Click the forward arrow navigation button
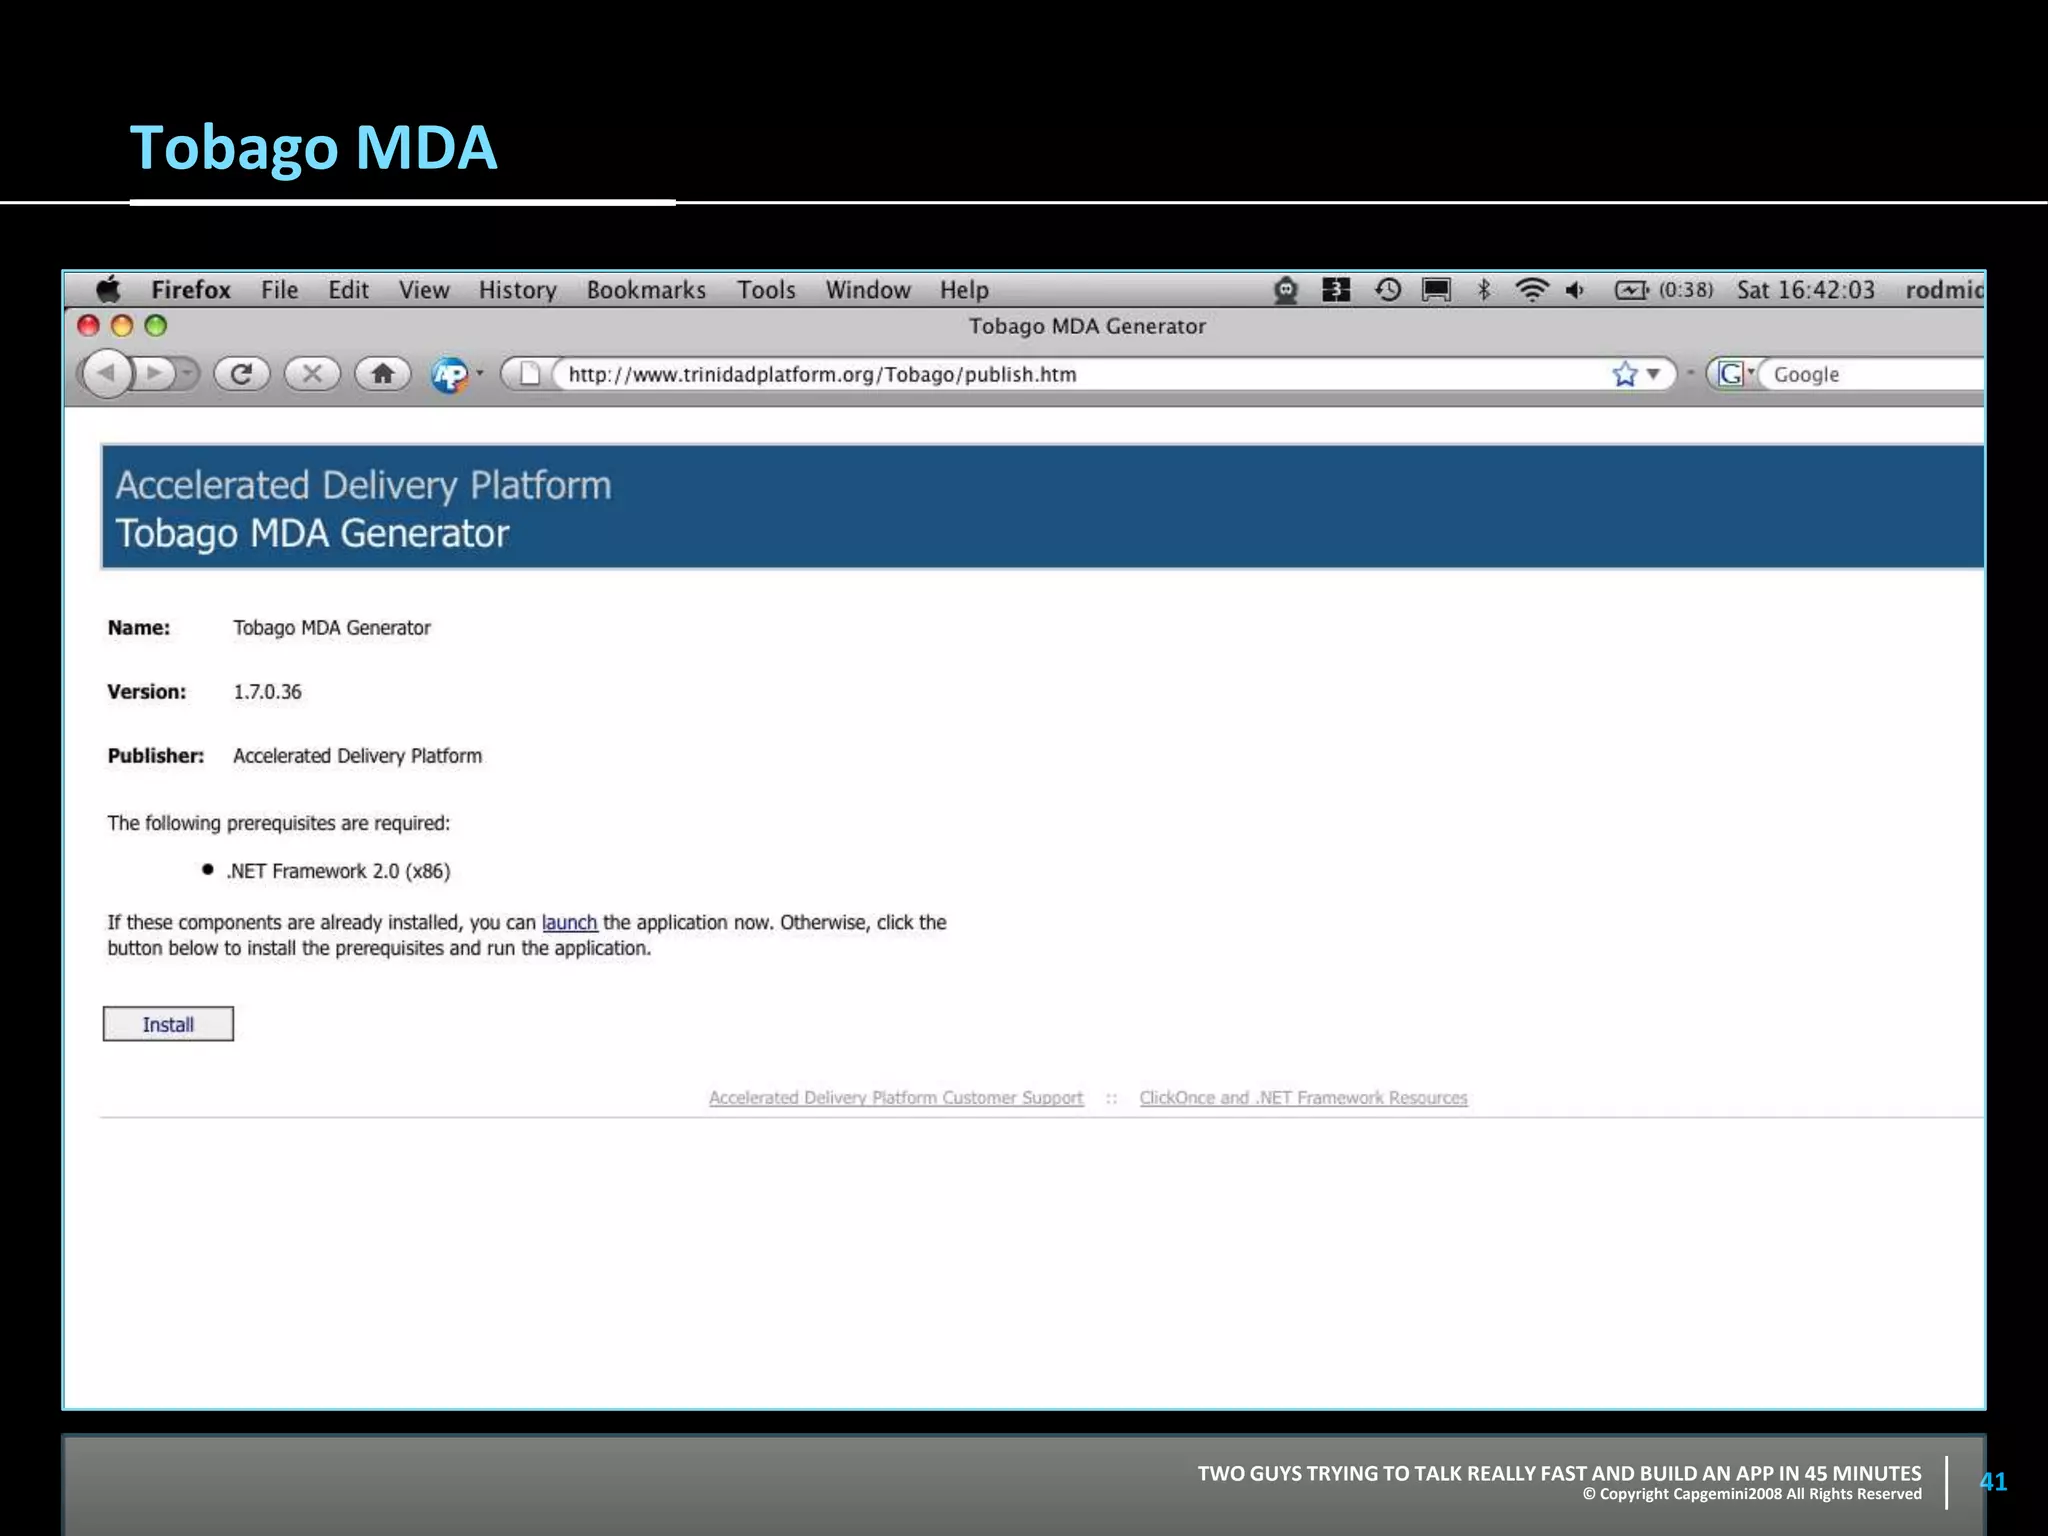The width and height of the screenshot is (2048, 1536). click(153, 374)
